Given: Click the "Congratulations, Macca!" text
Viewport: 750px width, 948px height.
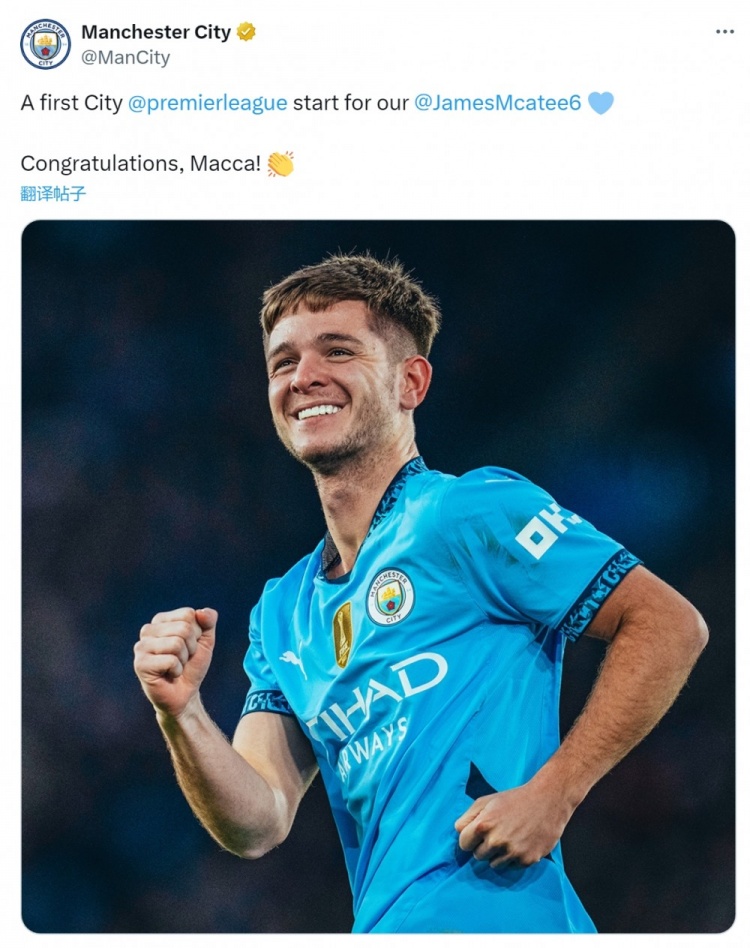Looking at the screenshot, I should [141, 163].
